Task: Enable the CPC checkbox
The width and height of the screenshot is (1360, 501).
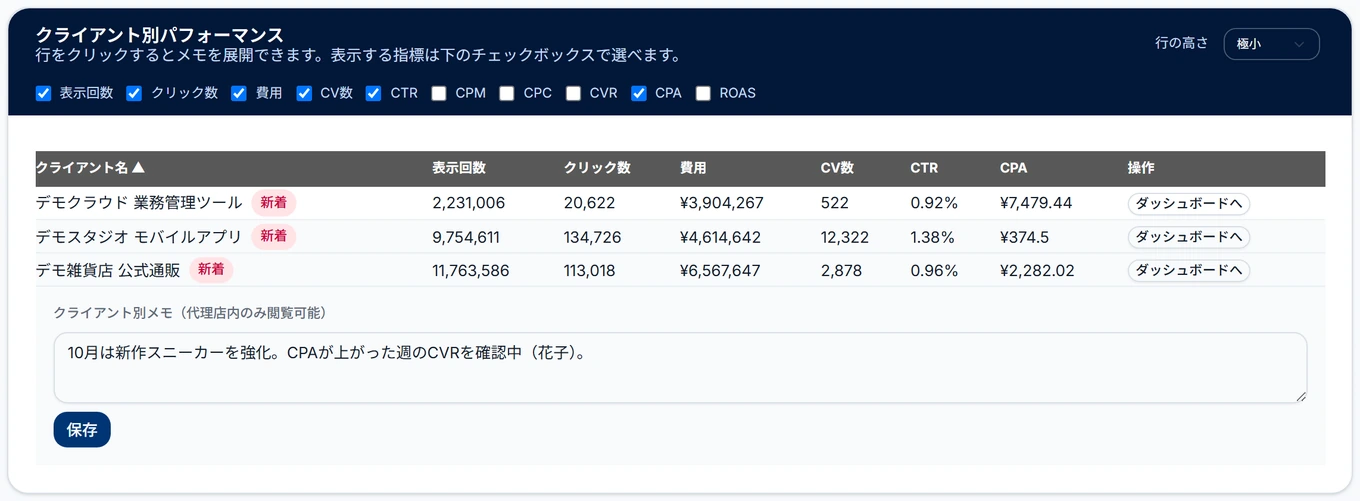Action: (x=507, y=93)
